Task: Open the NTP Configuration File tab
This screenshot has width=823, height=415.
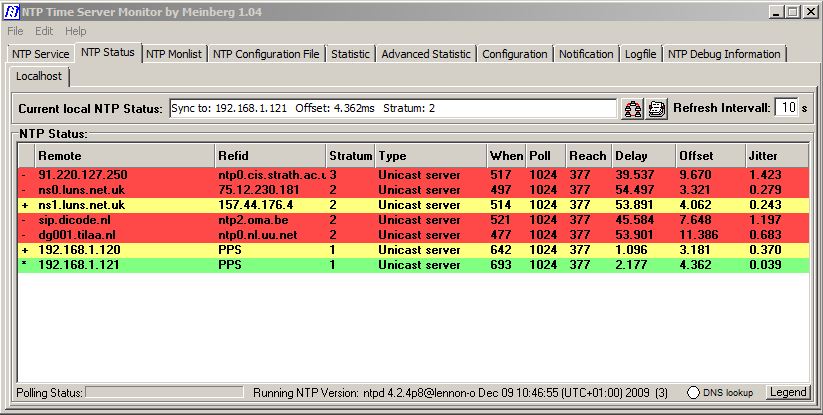Action: click(266, 54)
